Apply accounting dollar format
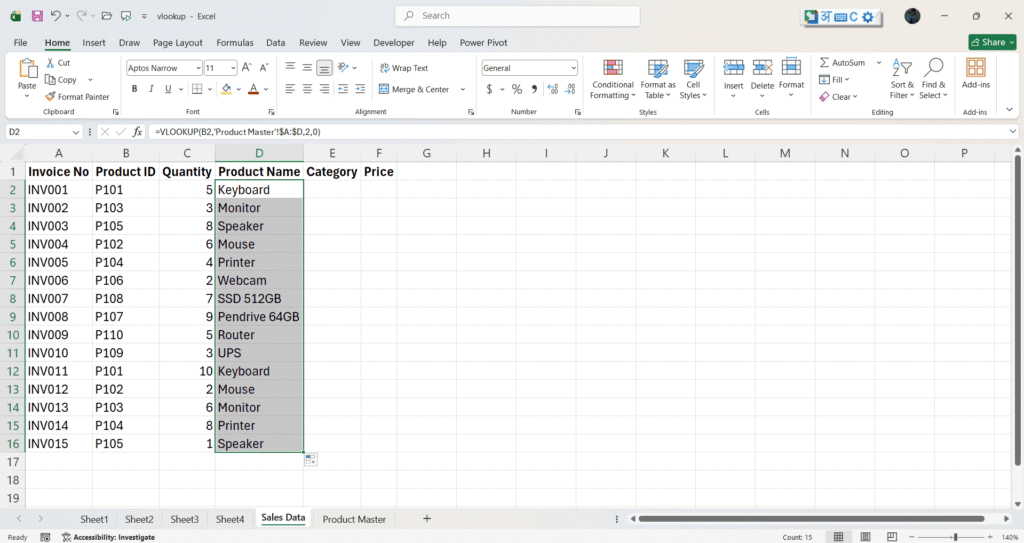Viewport: 1024px width, 543px height. pyautogui.click(x=489, y=89)
